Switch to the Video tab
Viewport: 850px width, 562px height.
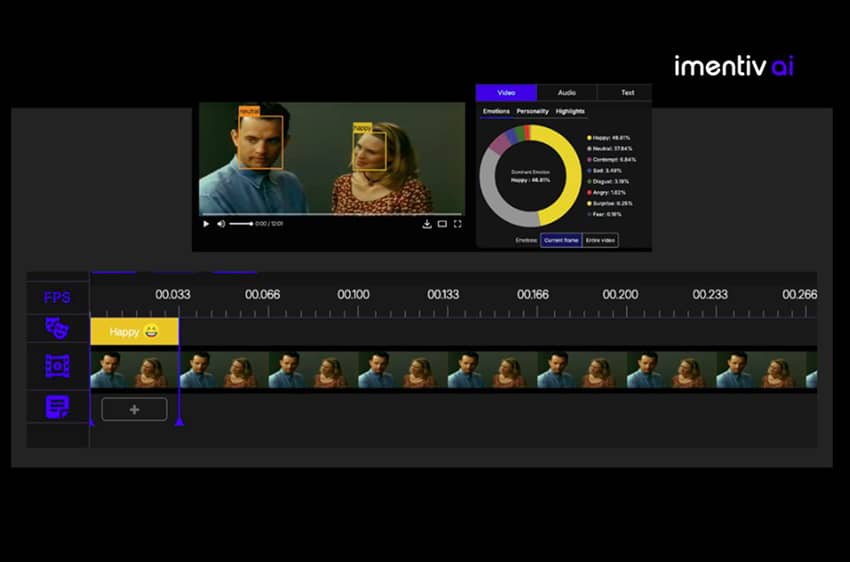(x=506, y=93)
